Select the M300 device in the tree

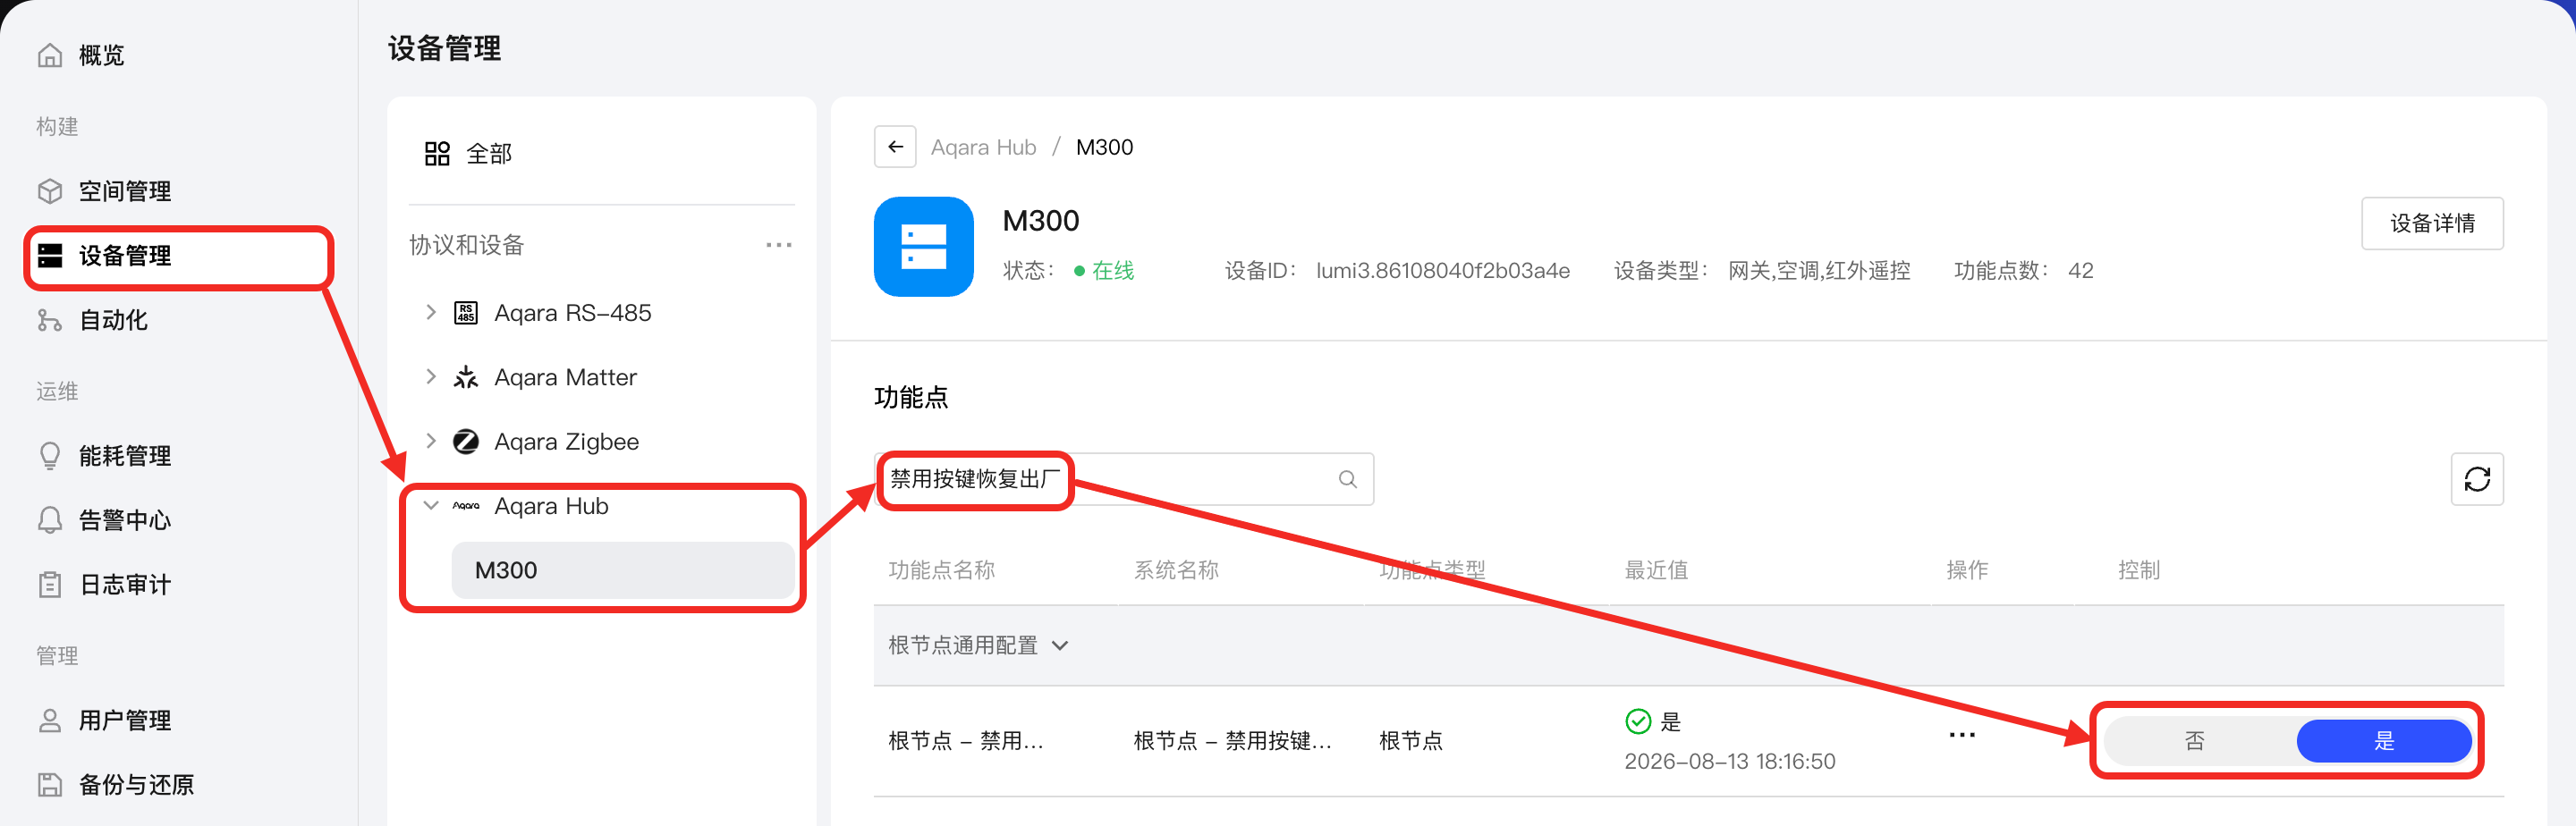point(622,570)
